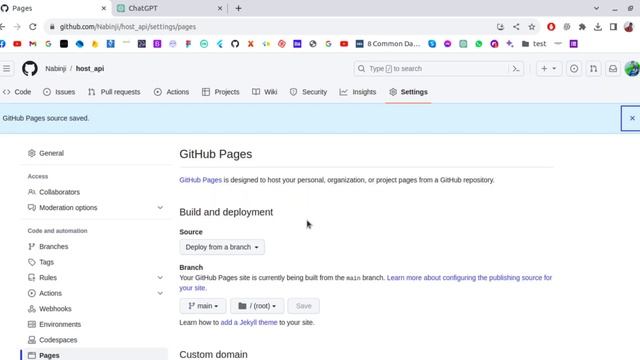Viewport: 640px width, 360px height.
Task: Expand the Rules section chevron
Action: pyautogui.click(x=160, y=278)
